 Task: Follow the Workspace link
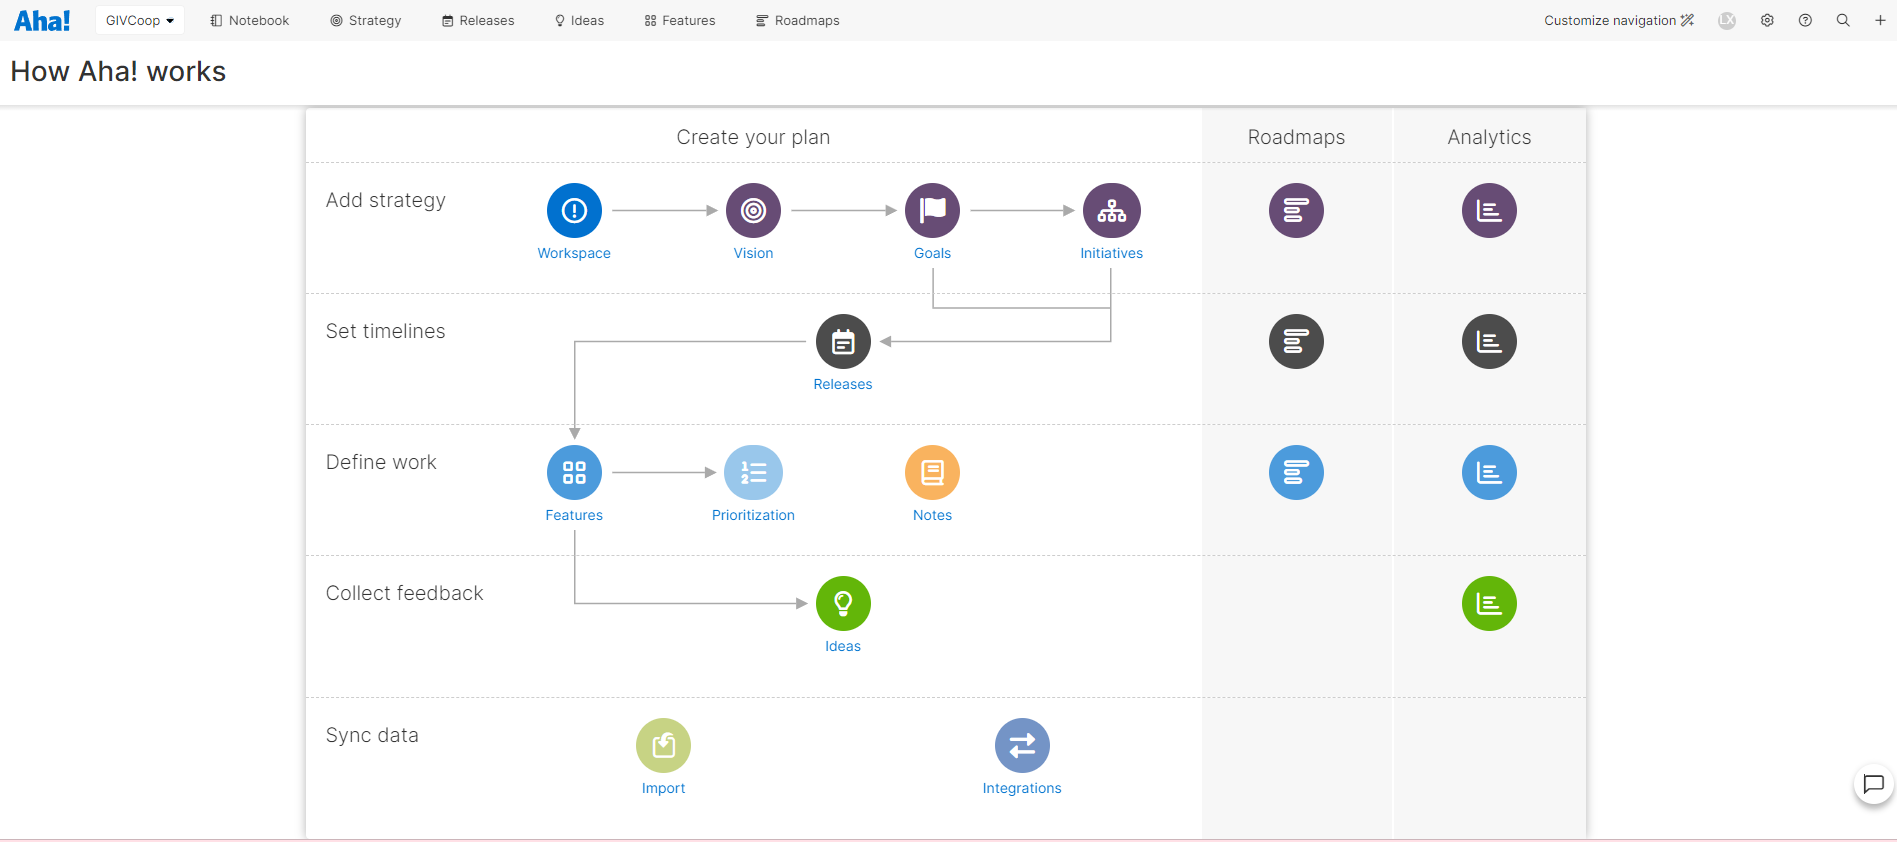[x=574, y=253]
